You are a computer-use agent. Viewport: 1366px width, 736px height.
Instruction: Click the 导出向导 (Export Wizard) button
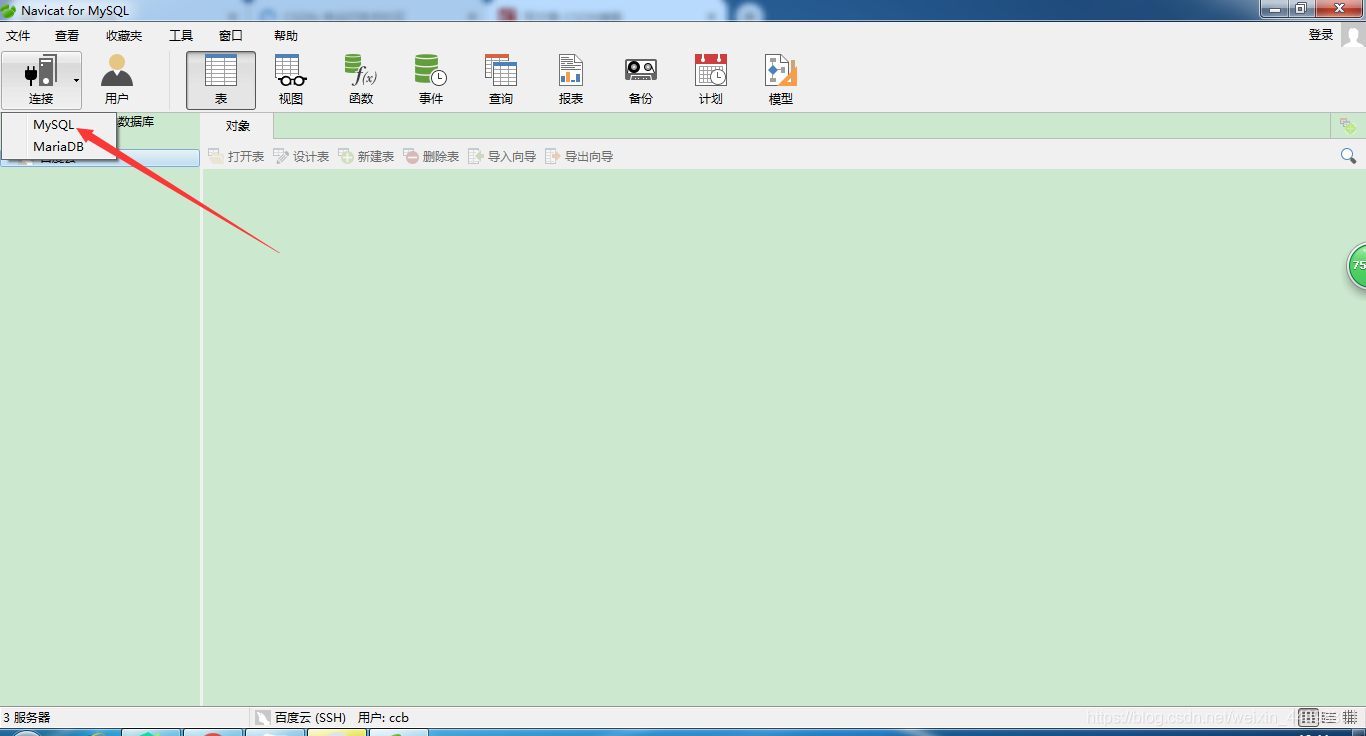pyautogui.click(x=579, y=157)
